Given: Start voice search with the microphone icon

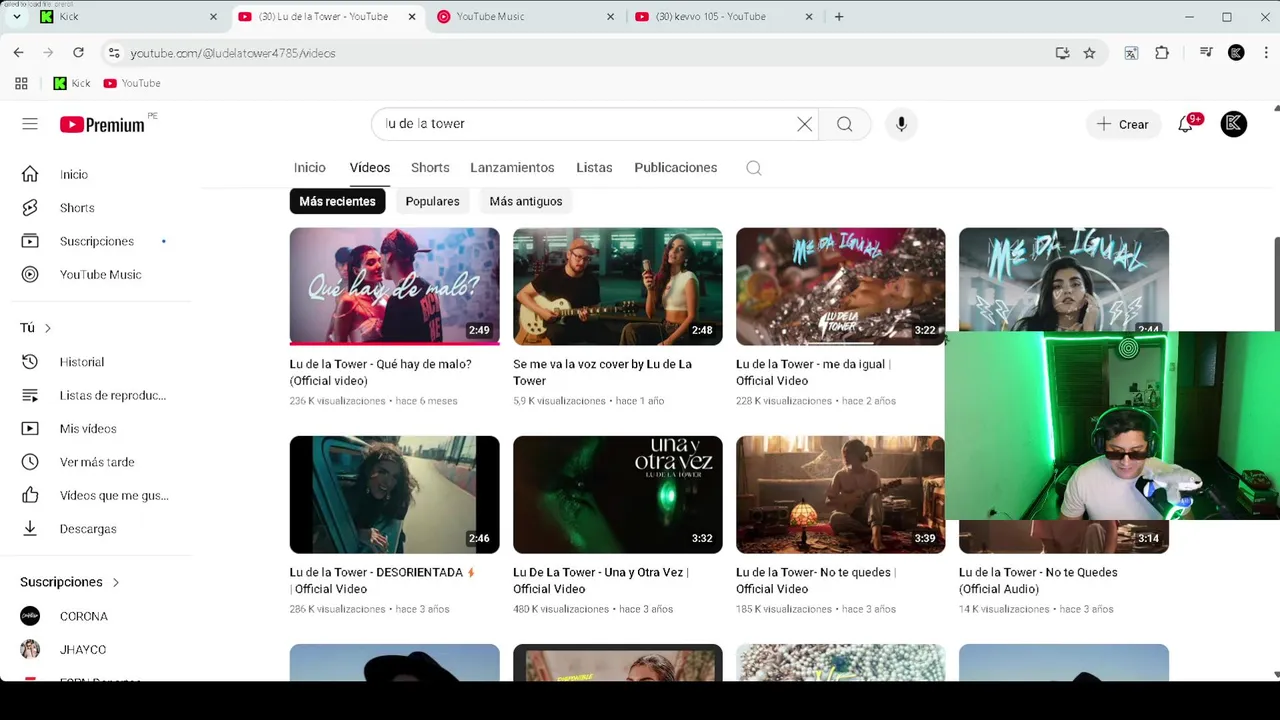Looking at the screenshot, I should point(901,124).
